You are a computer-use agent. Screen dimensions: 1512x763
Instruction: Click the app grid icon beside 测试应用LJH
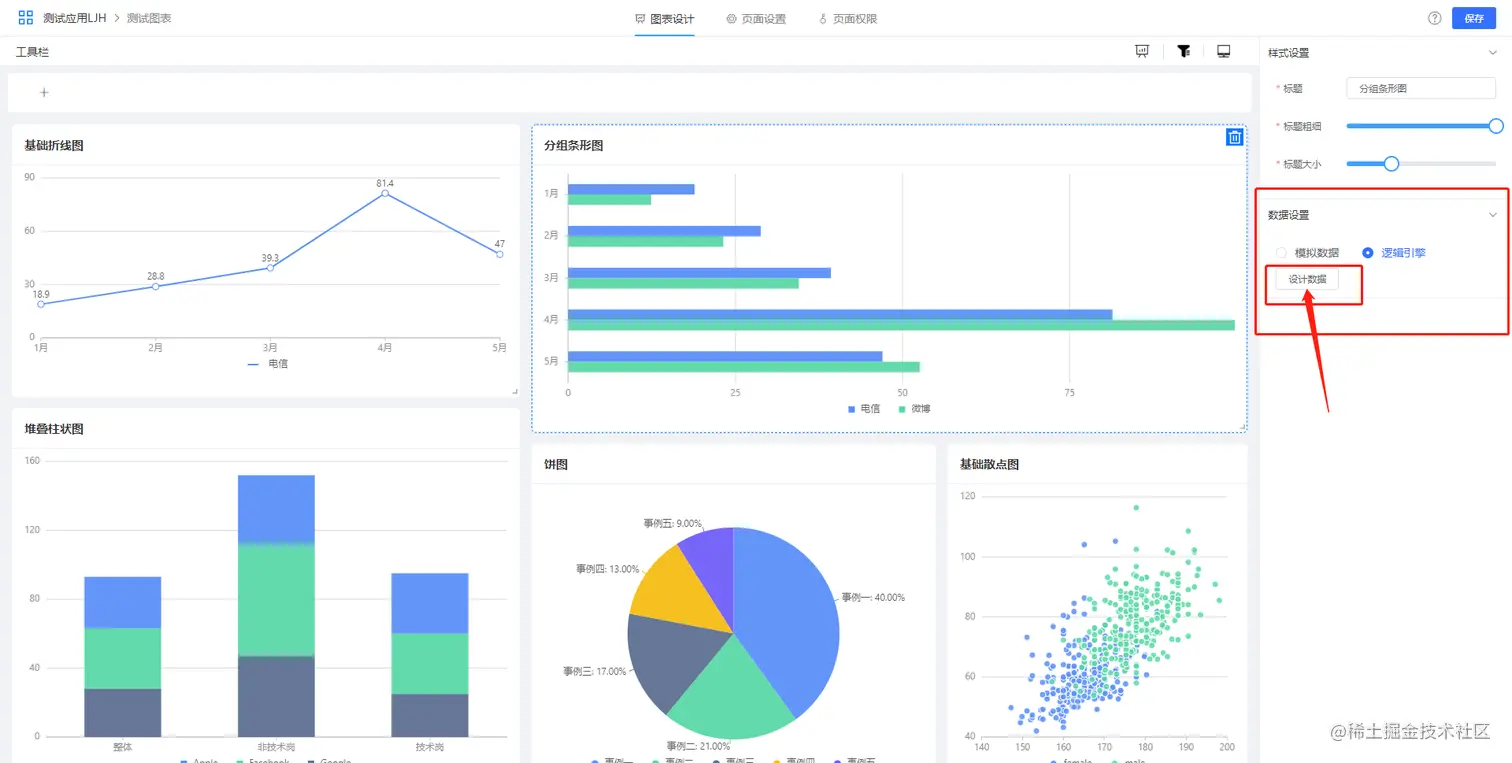[26, 18]
